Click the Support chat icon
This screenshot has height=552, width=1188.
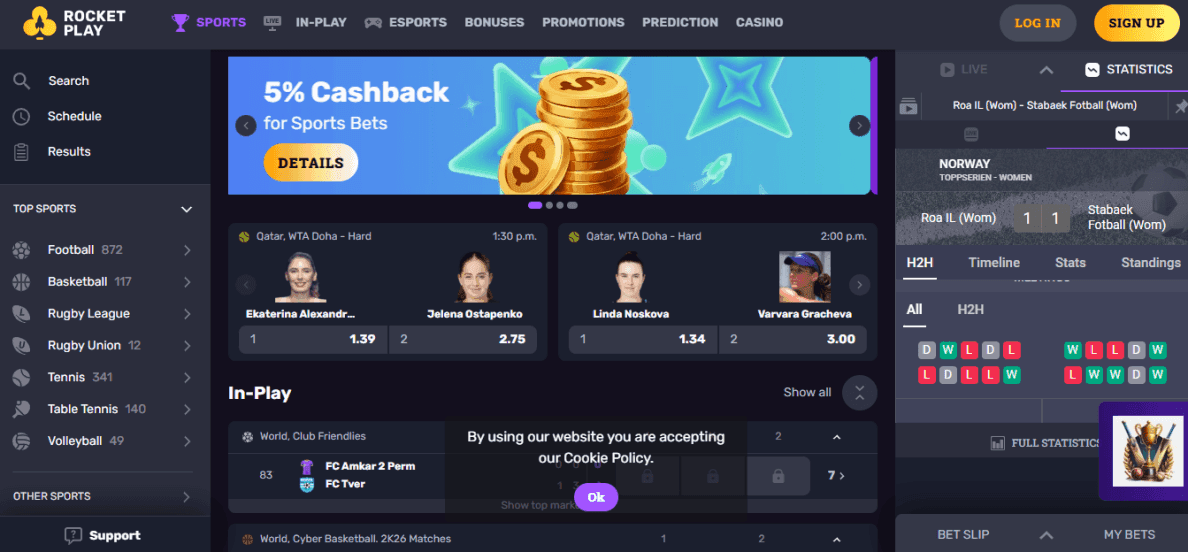[x=73, y=535]
